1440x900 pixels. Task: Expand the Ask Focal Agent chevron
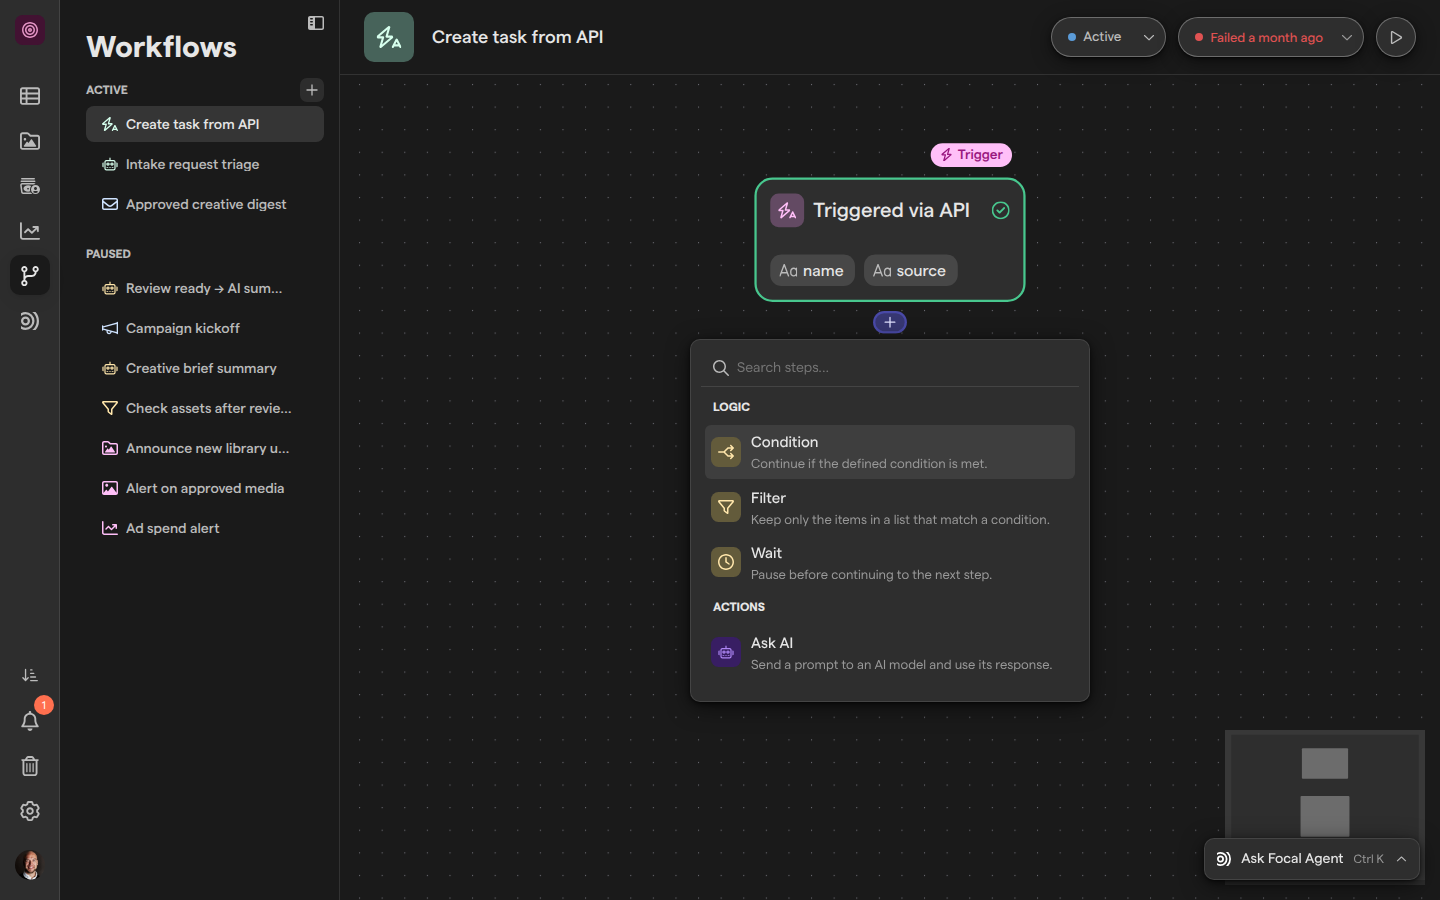[1402, 859]
